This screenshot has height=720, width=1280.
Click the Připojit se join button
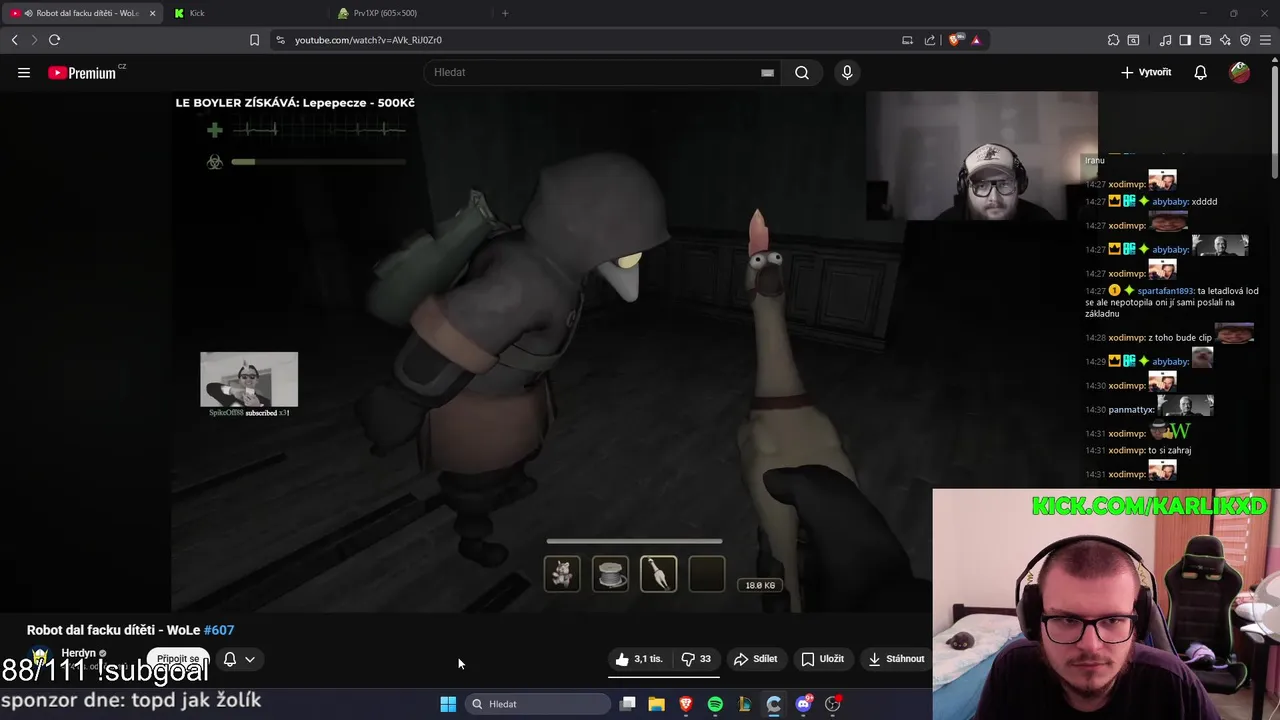click(x=178, y=659)
